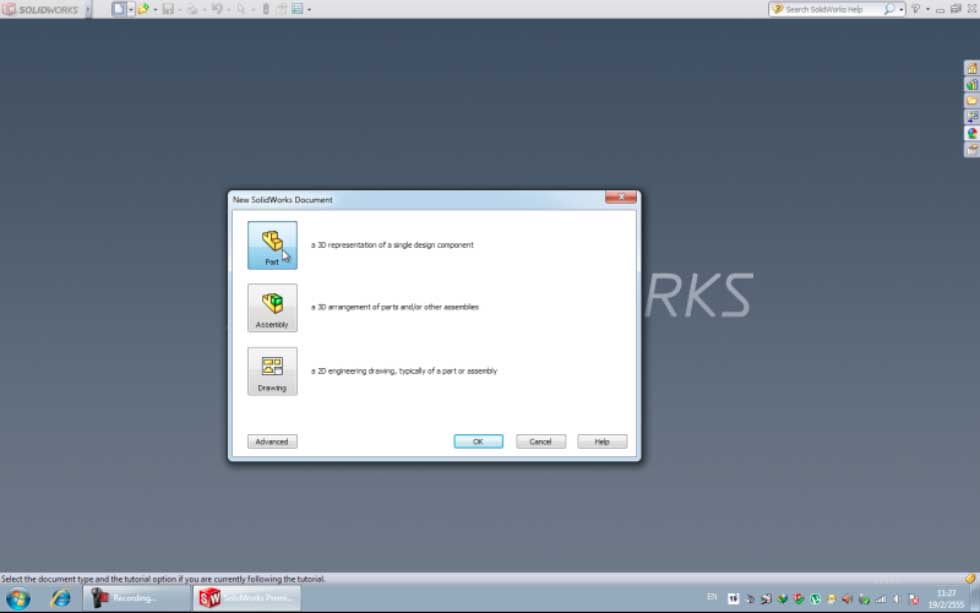
Task: Click the Print toolbar icon
Action: point(192,9)
